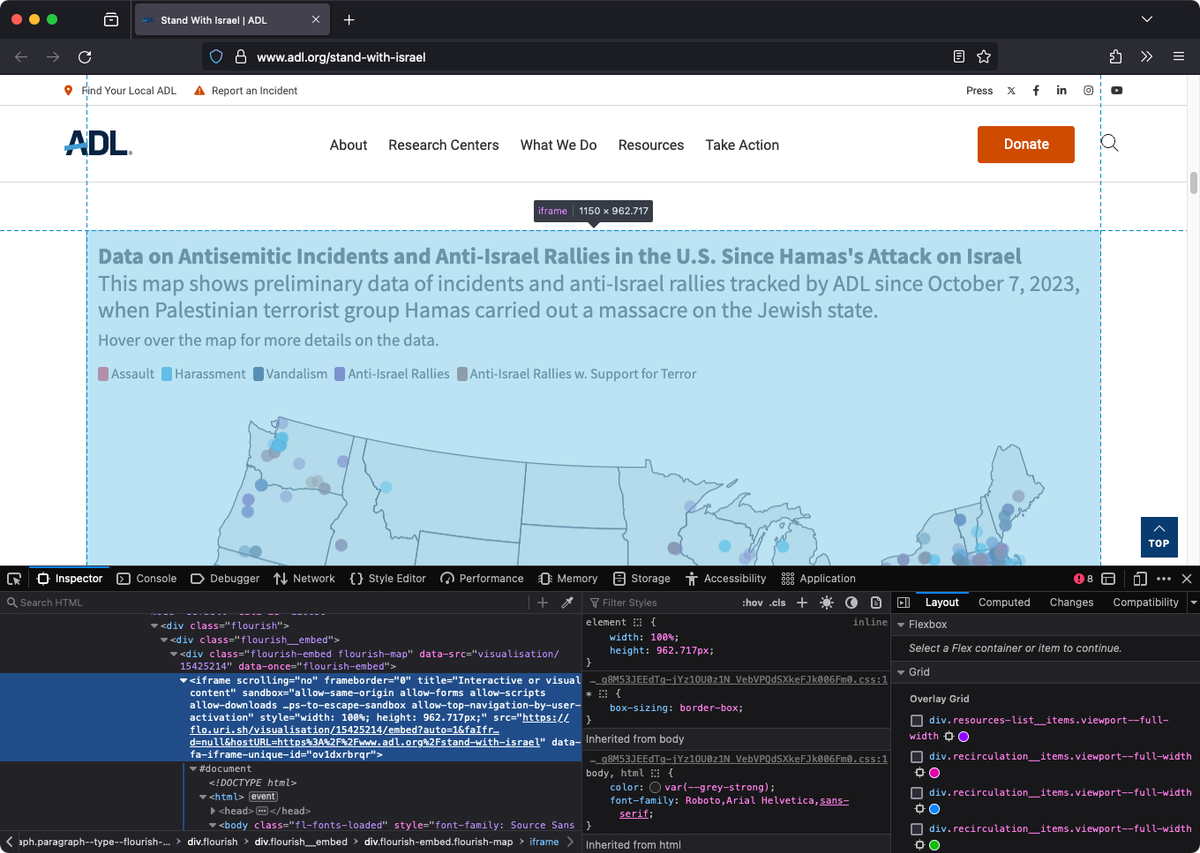The width and height of the screenshot is (1200, 853).
Task: Switch to the Debugger panel
Action: tap(225, 578)
